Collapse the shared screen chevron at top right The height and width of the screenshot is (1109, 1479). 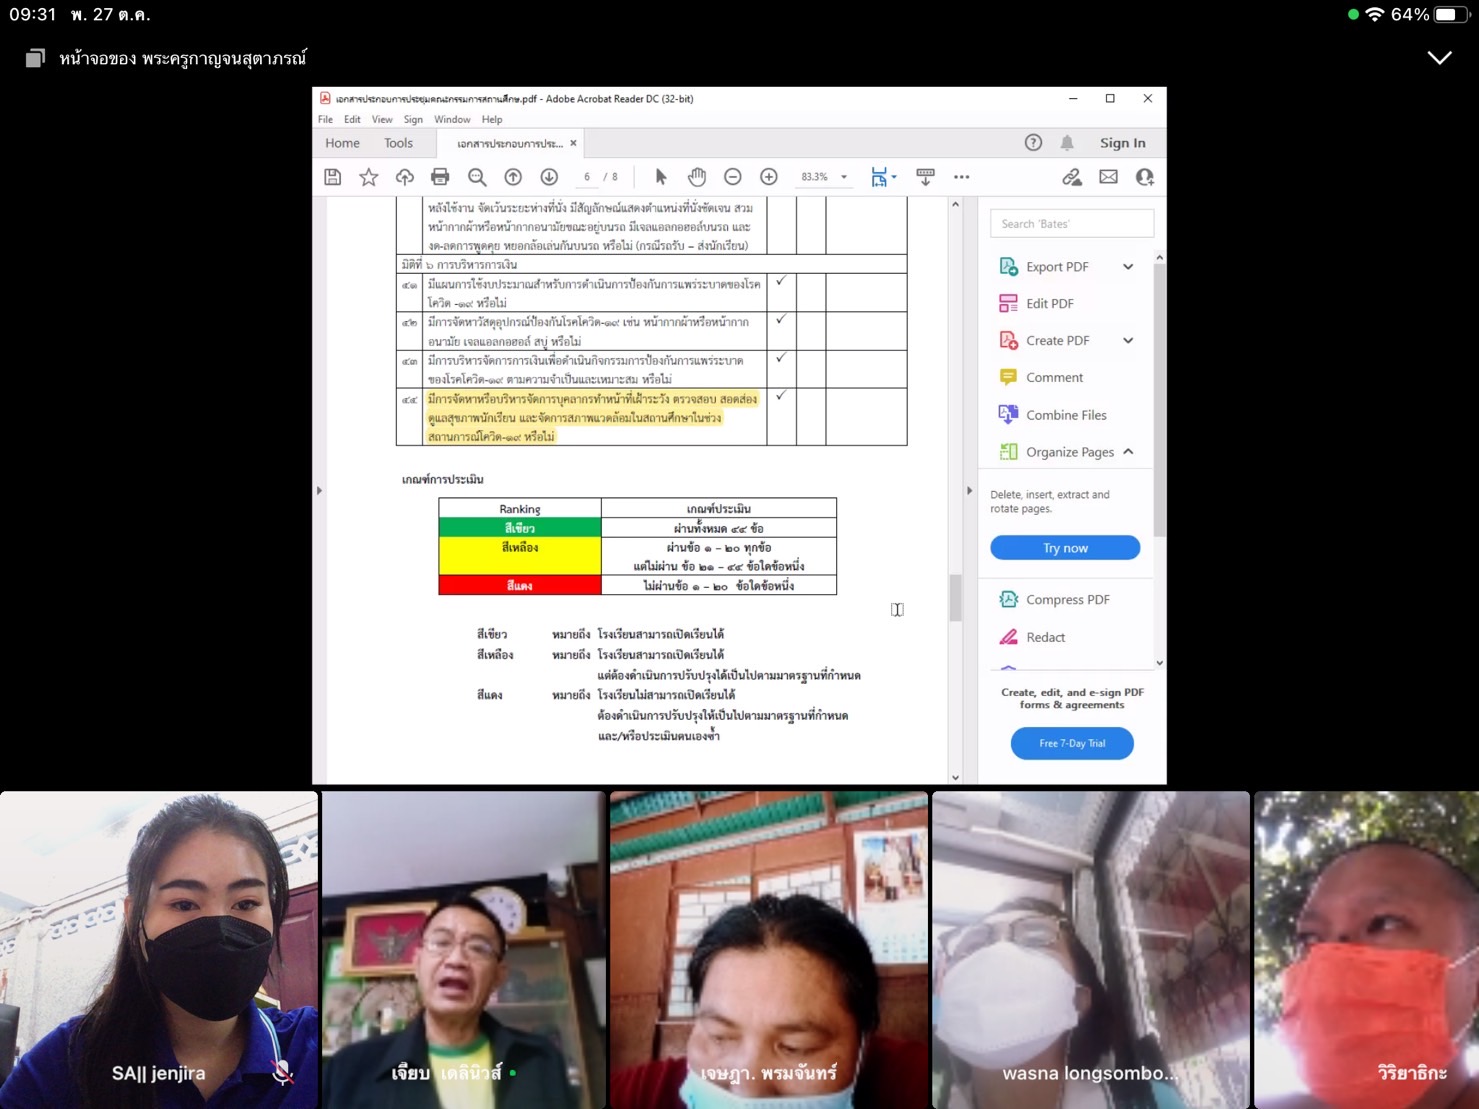coord(1439,58)
